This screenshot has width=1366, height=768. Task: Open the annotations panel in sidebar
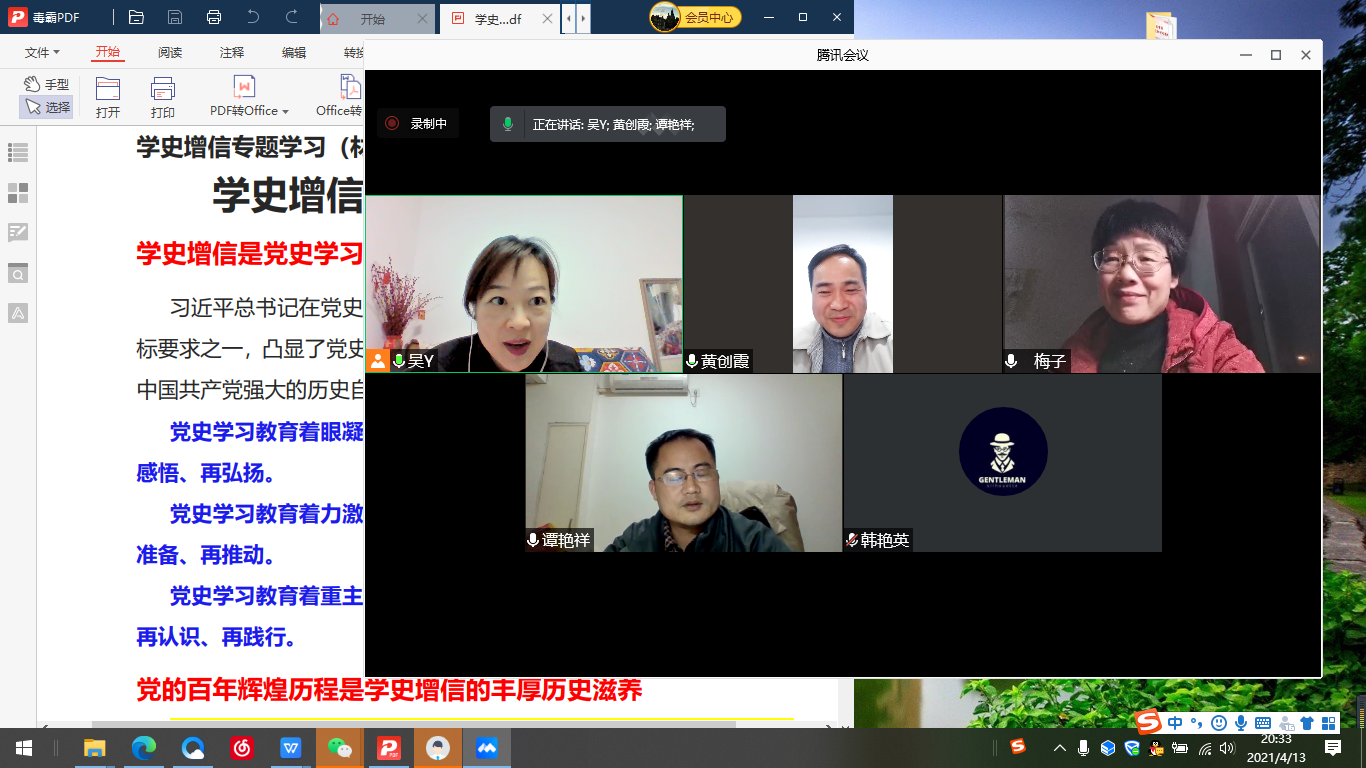(x=18, y=233)
